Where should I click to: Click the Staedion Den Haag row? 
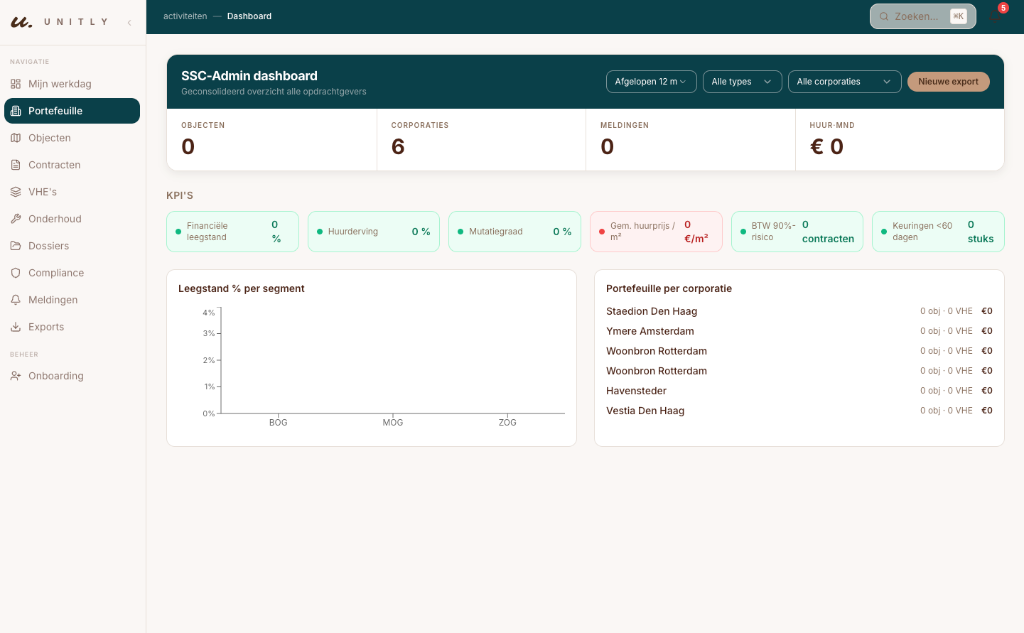tap(799, 312)
